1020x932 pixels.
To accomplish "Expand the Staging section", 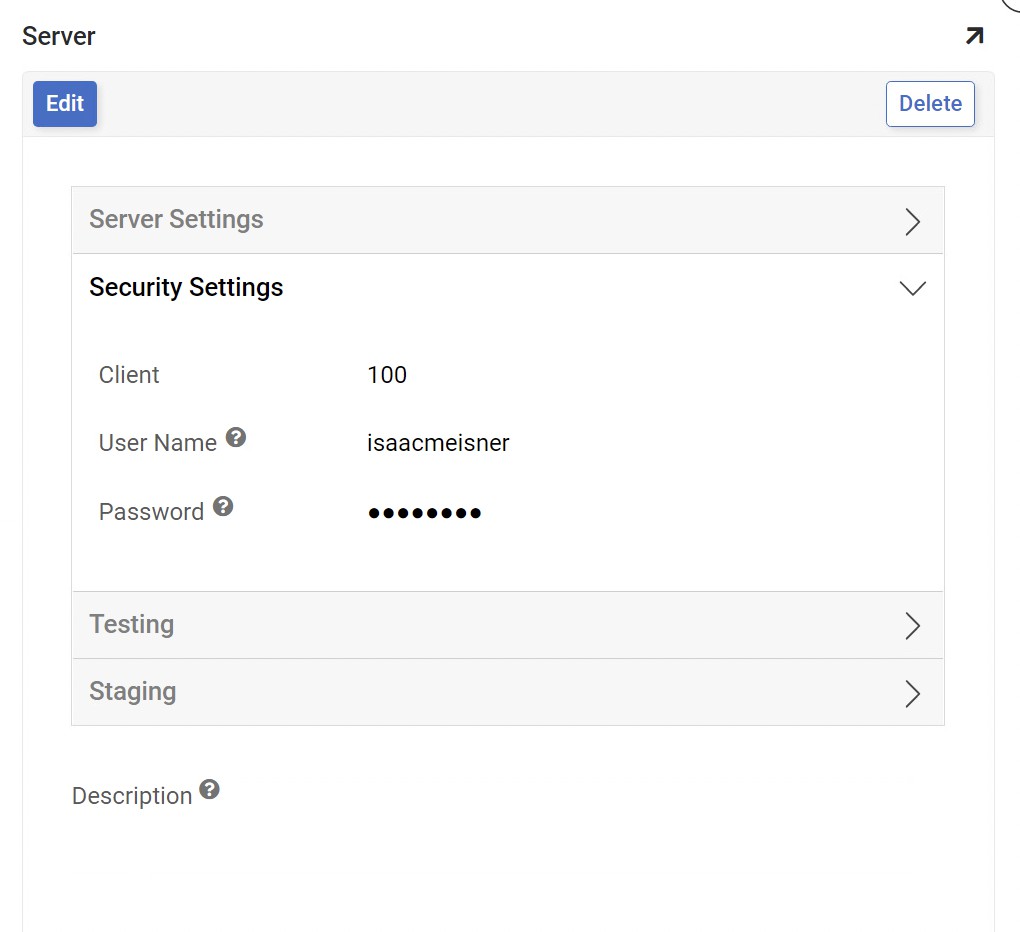I will [x=911, y=693].
